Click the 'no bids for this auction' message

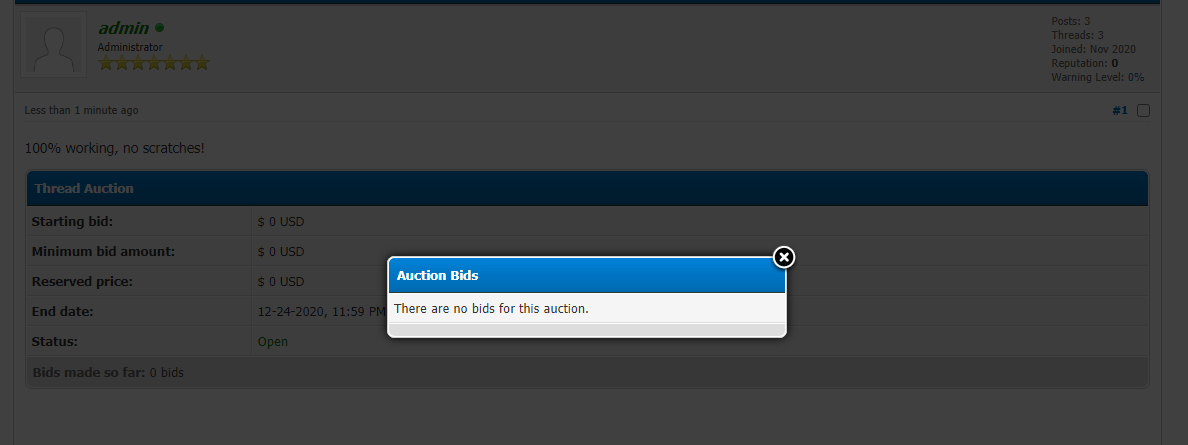tap(491, 308)
